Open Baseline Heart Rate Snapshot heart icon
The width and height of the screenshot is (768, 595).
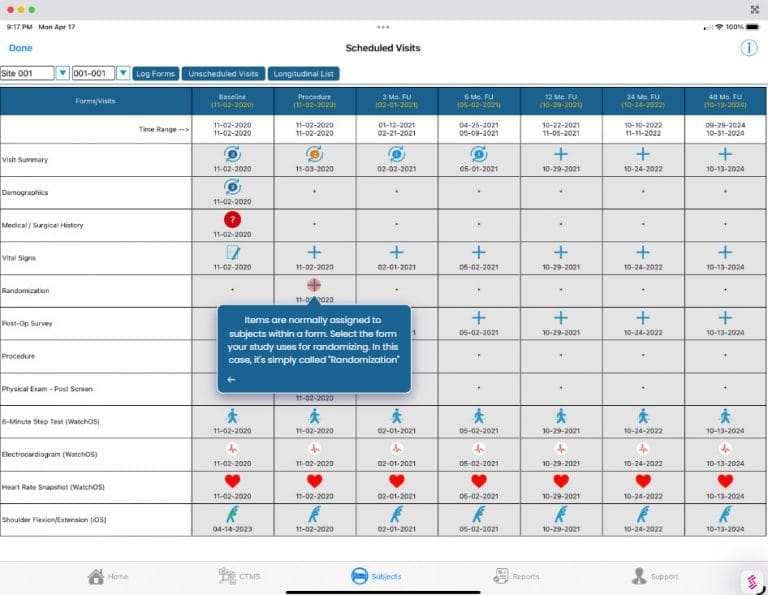coord(233,481)
